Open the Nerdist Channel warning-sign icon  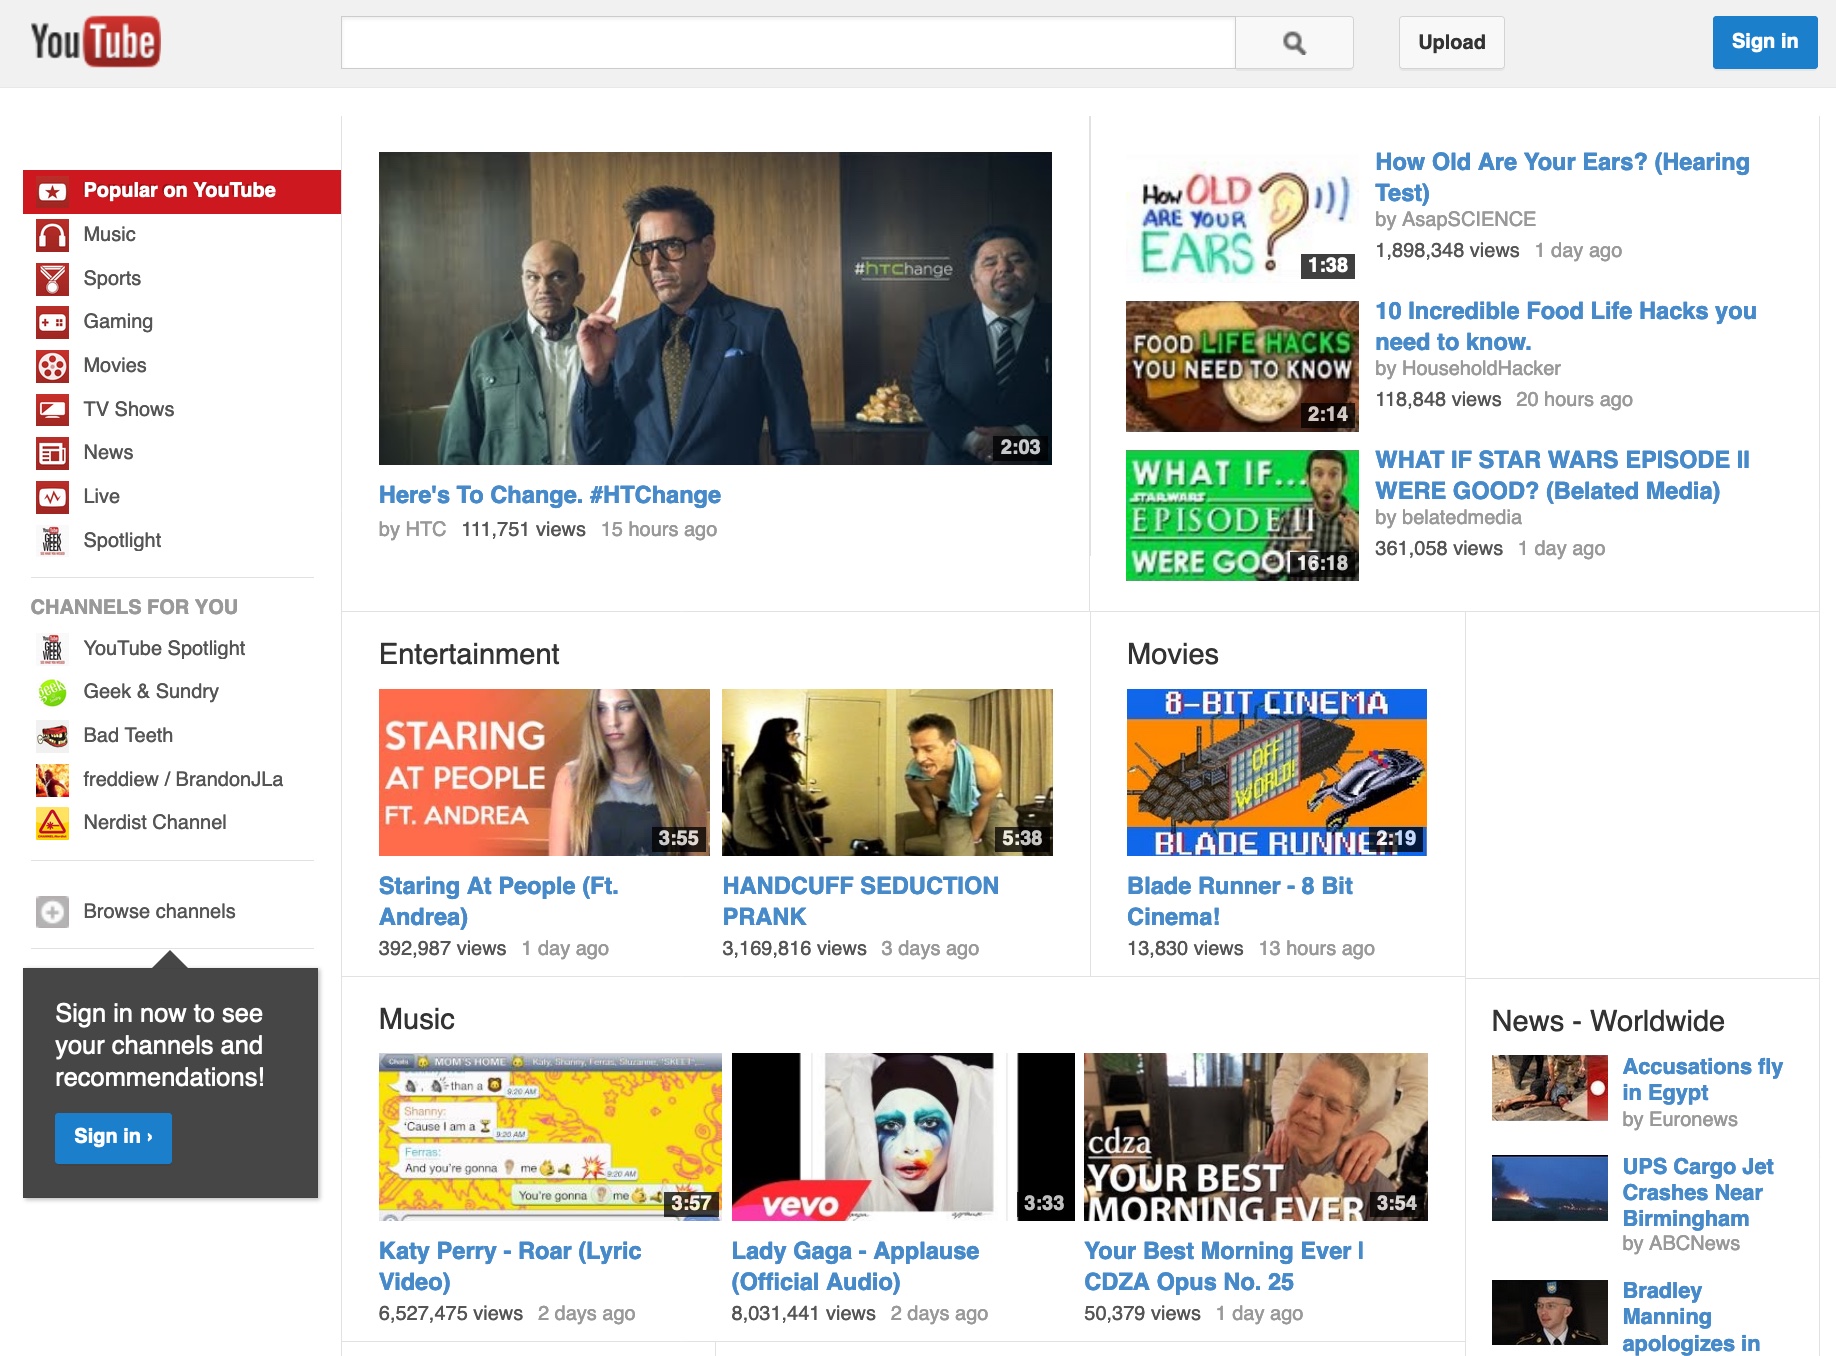[x=52, y=823]
